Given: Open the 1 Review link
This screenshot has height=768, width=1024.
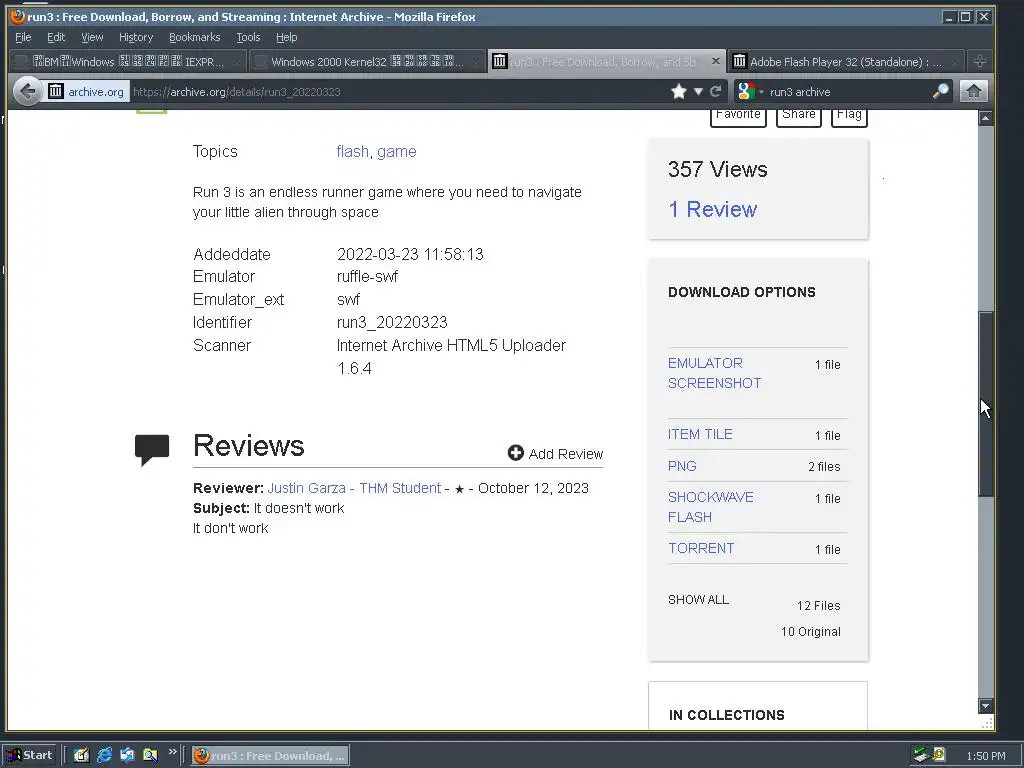Looking at the screenshot, I should pyautogui.click(x=712, y=209).
